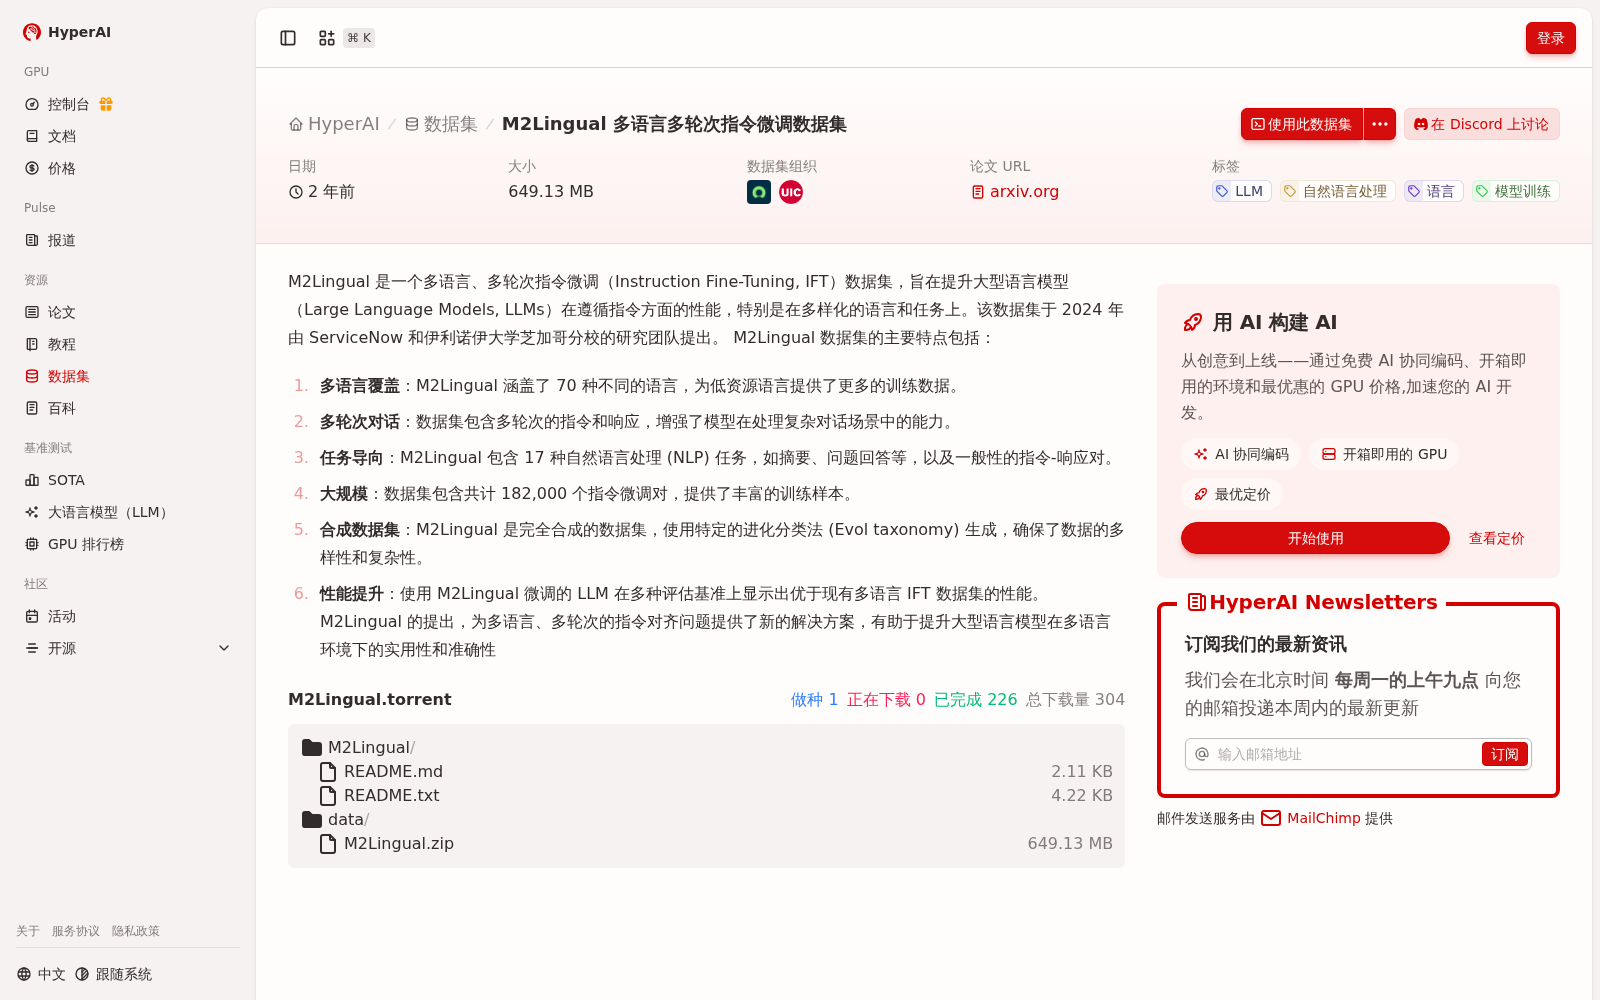Image resolution: width=1600 pixels, height=1000 pixels.
Task: Click the M2Lingual folder icon
Action: [x=312, y=747]
